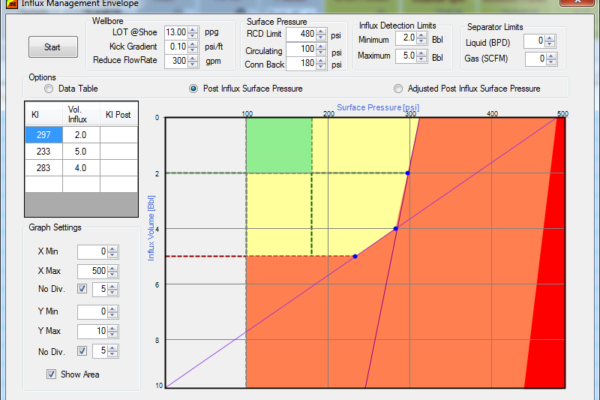The image size is (600, 400).
Task: Click the Liquid (BPD) separator field
Action: tap(534, 41)
